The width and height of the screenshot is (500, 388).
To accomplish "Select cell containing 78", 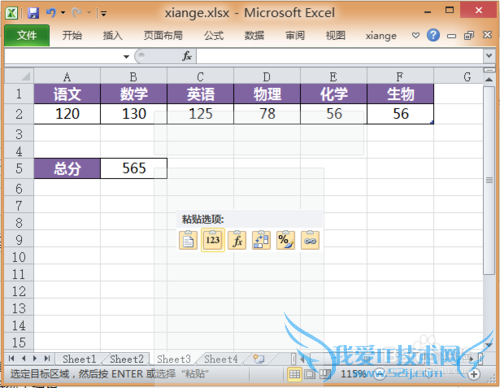I will click(x=267, y=114).
